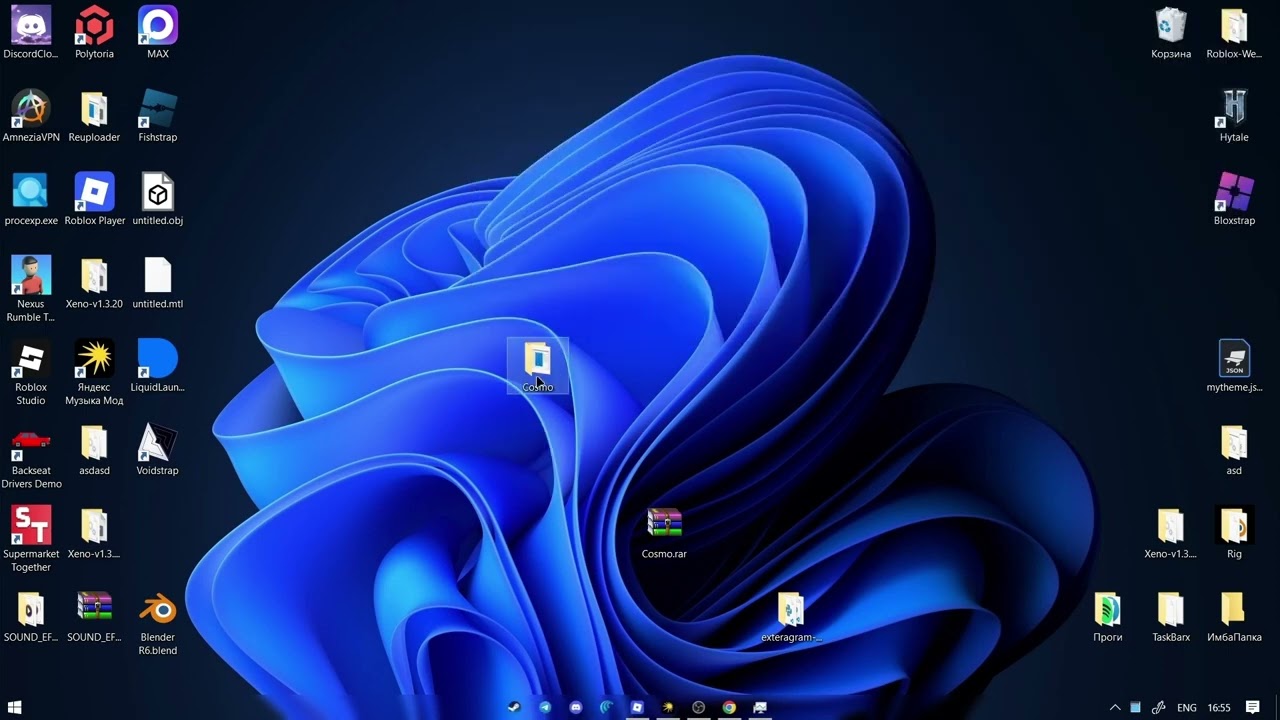
Task: Select the Reuploader folder
Action: (94, 116)
